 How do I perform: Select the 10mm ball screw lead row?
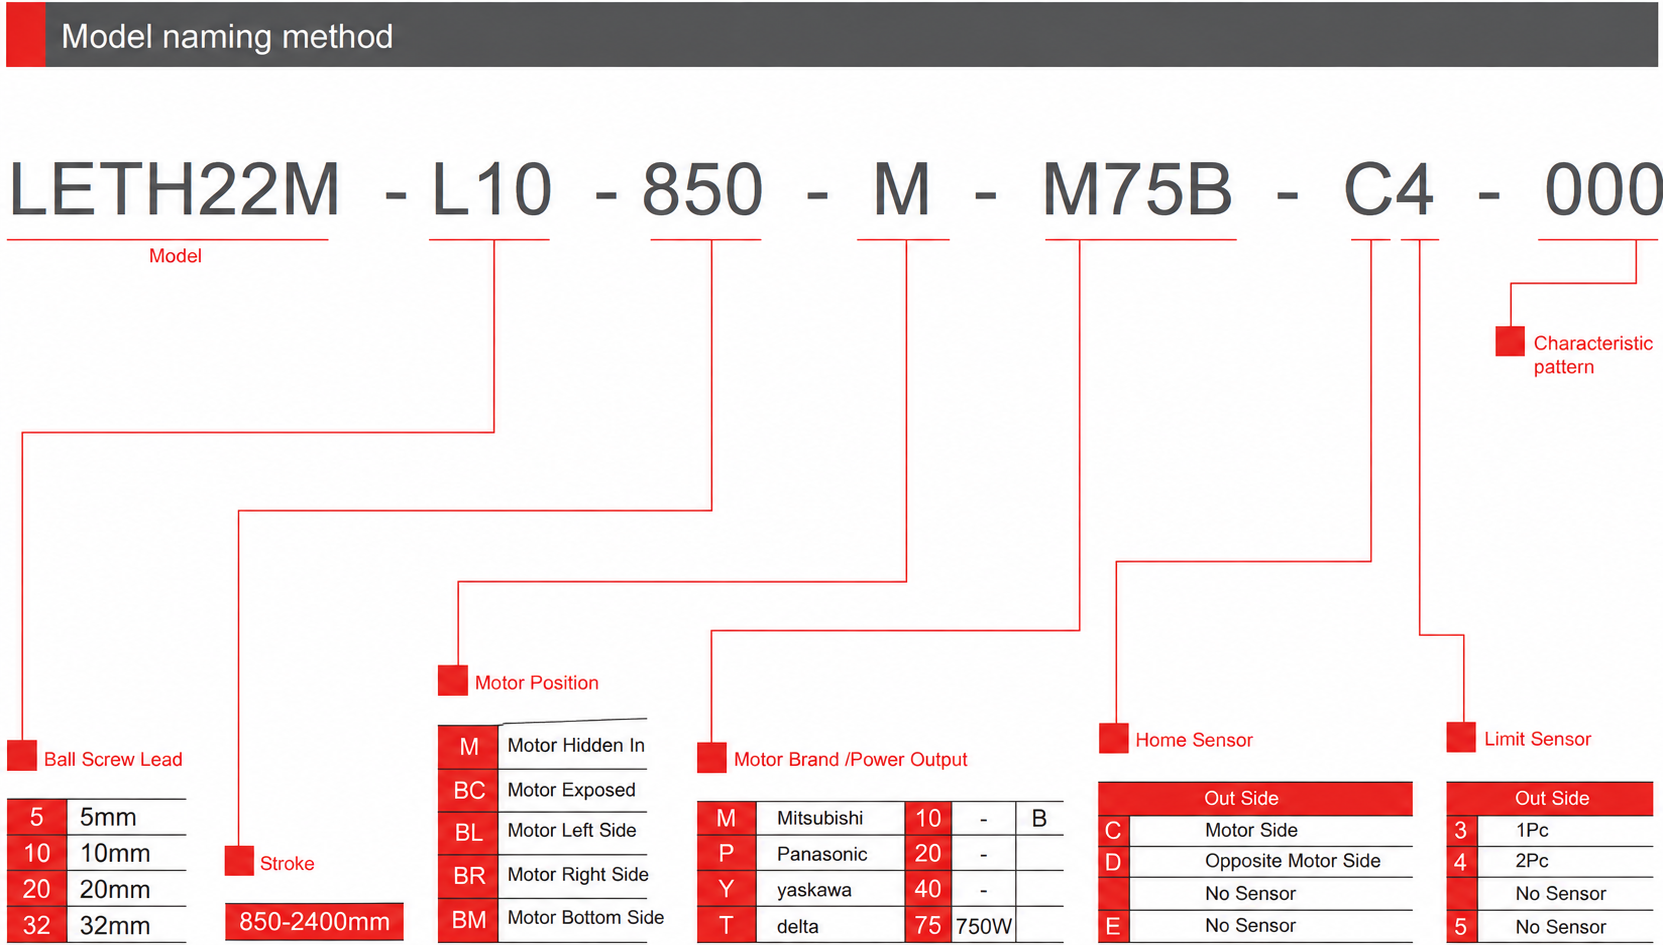(96, 853)
